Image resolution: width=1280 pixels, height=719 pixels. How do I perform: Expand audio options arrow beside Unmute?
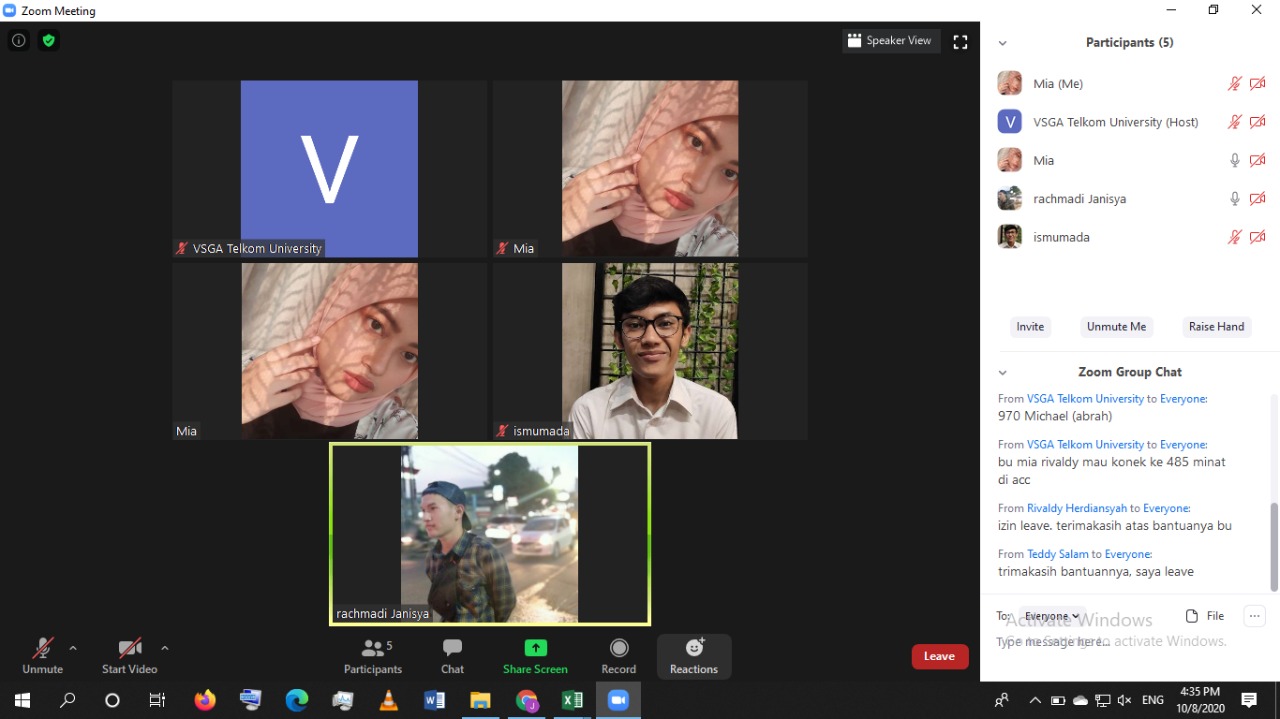(73, 648)
